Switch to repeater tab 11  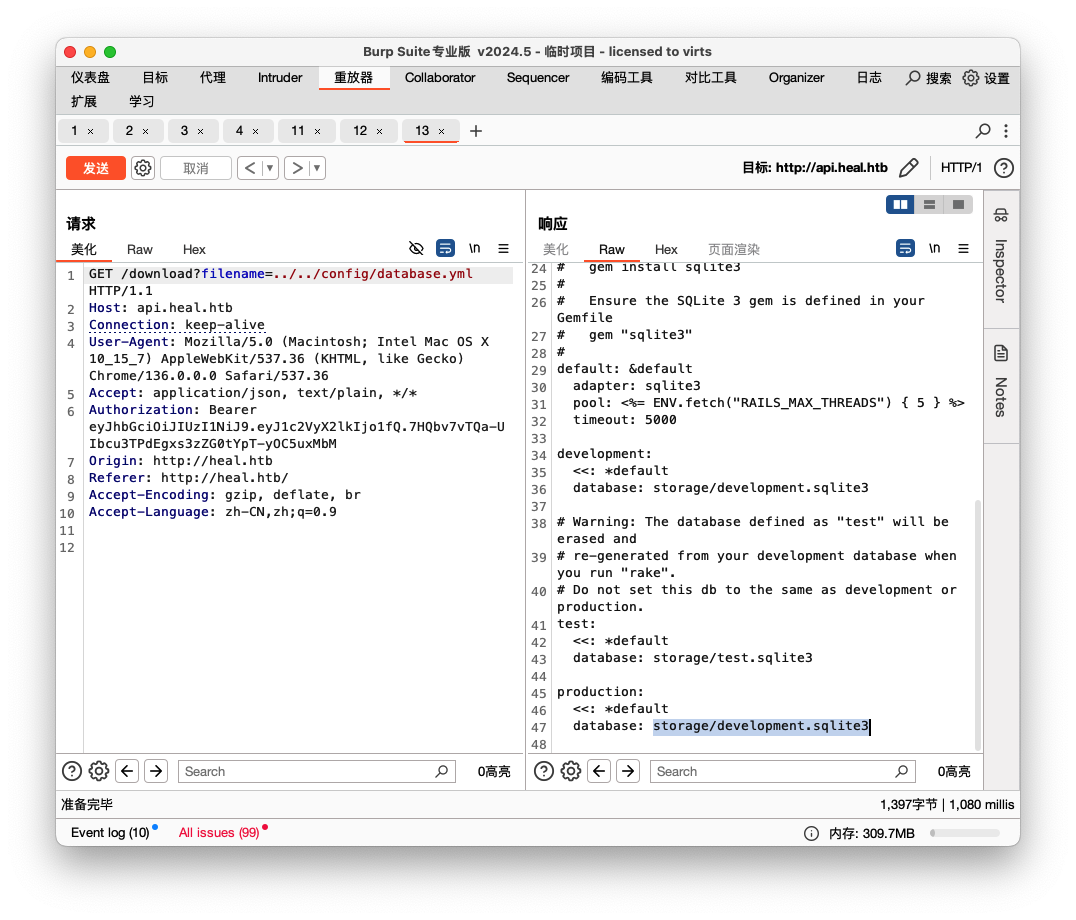pos(298,130)
